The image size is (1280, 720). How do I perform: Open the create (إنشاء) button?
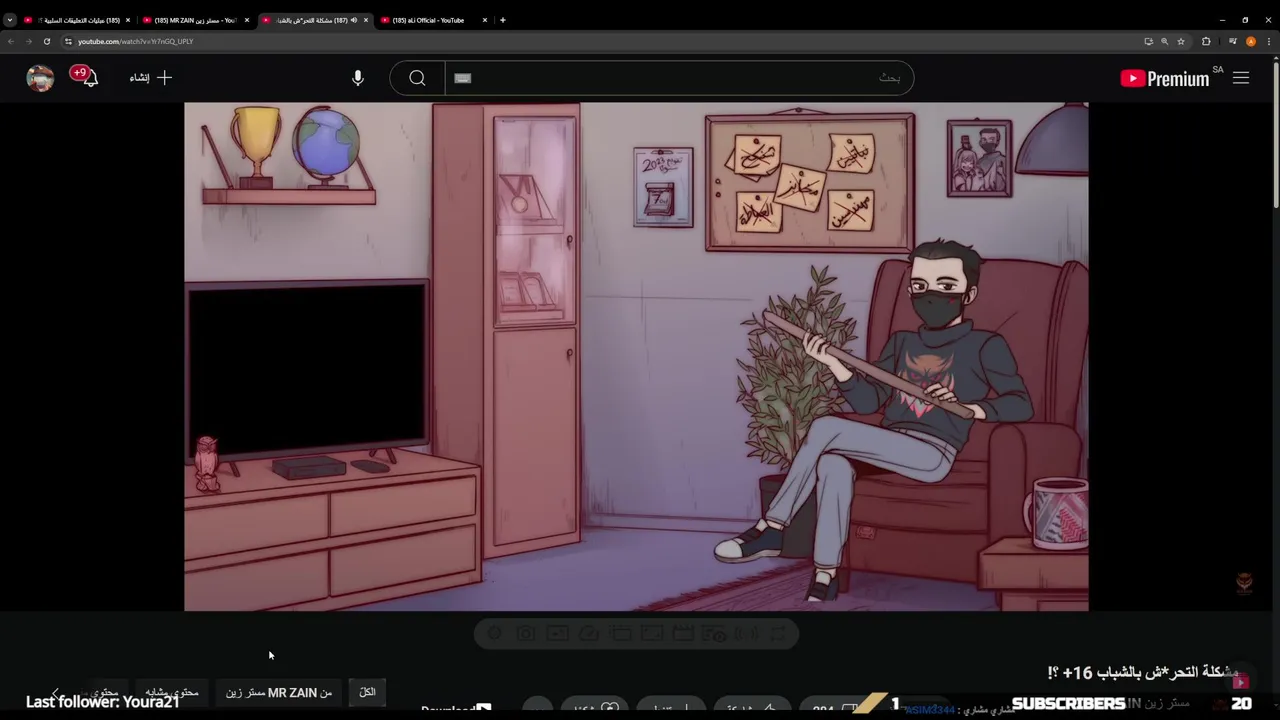point(151,77)
